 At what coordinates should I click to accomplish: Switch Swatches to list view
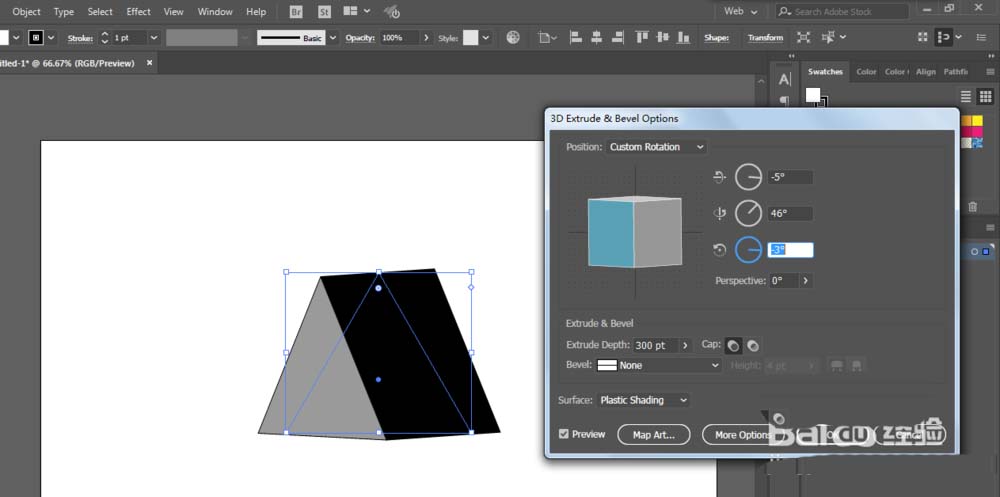coord(966,96)
